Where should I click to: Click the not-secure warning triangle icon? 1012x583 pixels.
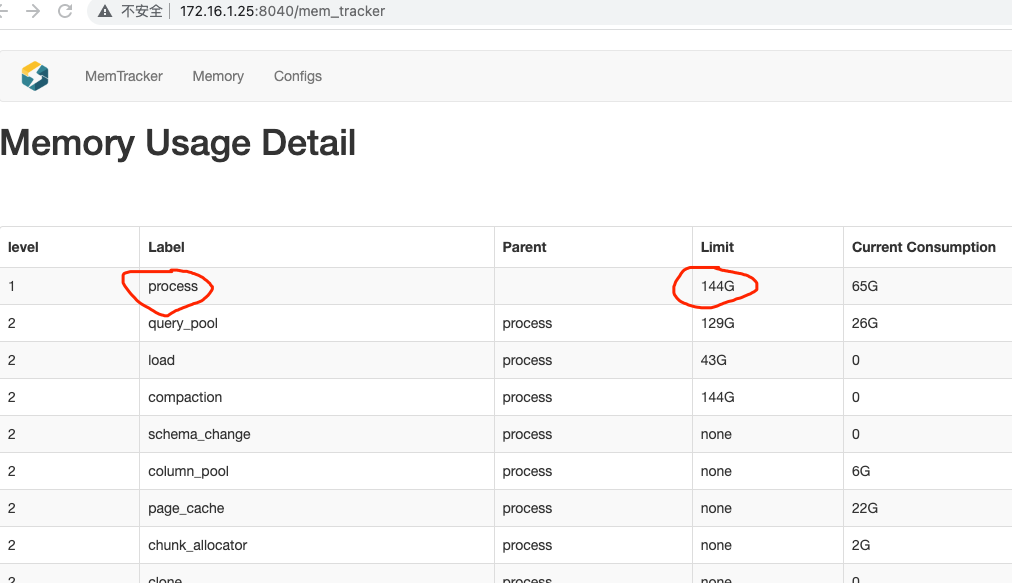click(104, 11)
